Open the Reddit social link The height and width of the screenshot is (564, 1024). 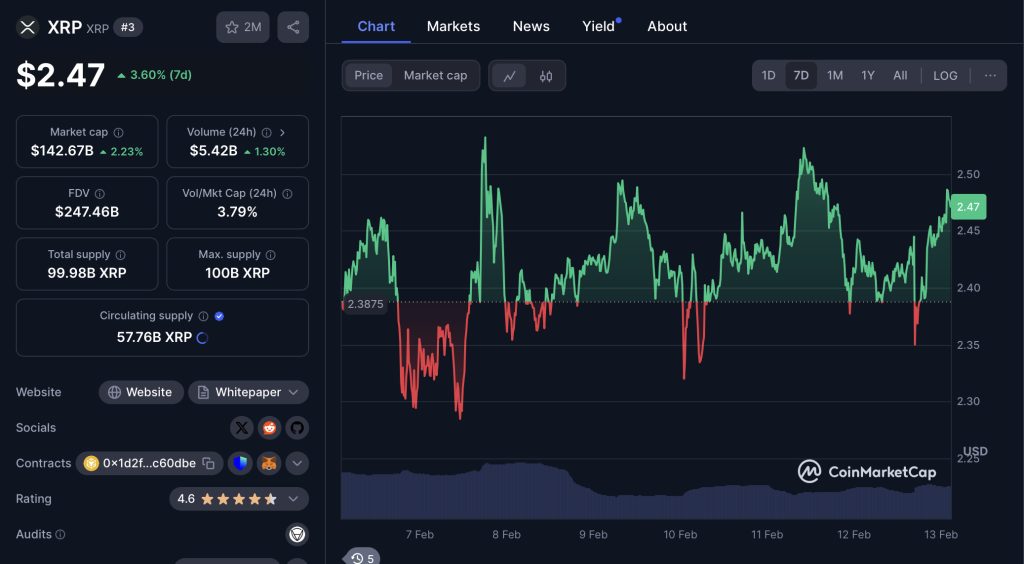pos(269,428)
